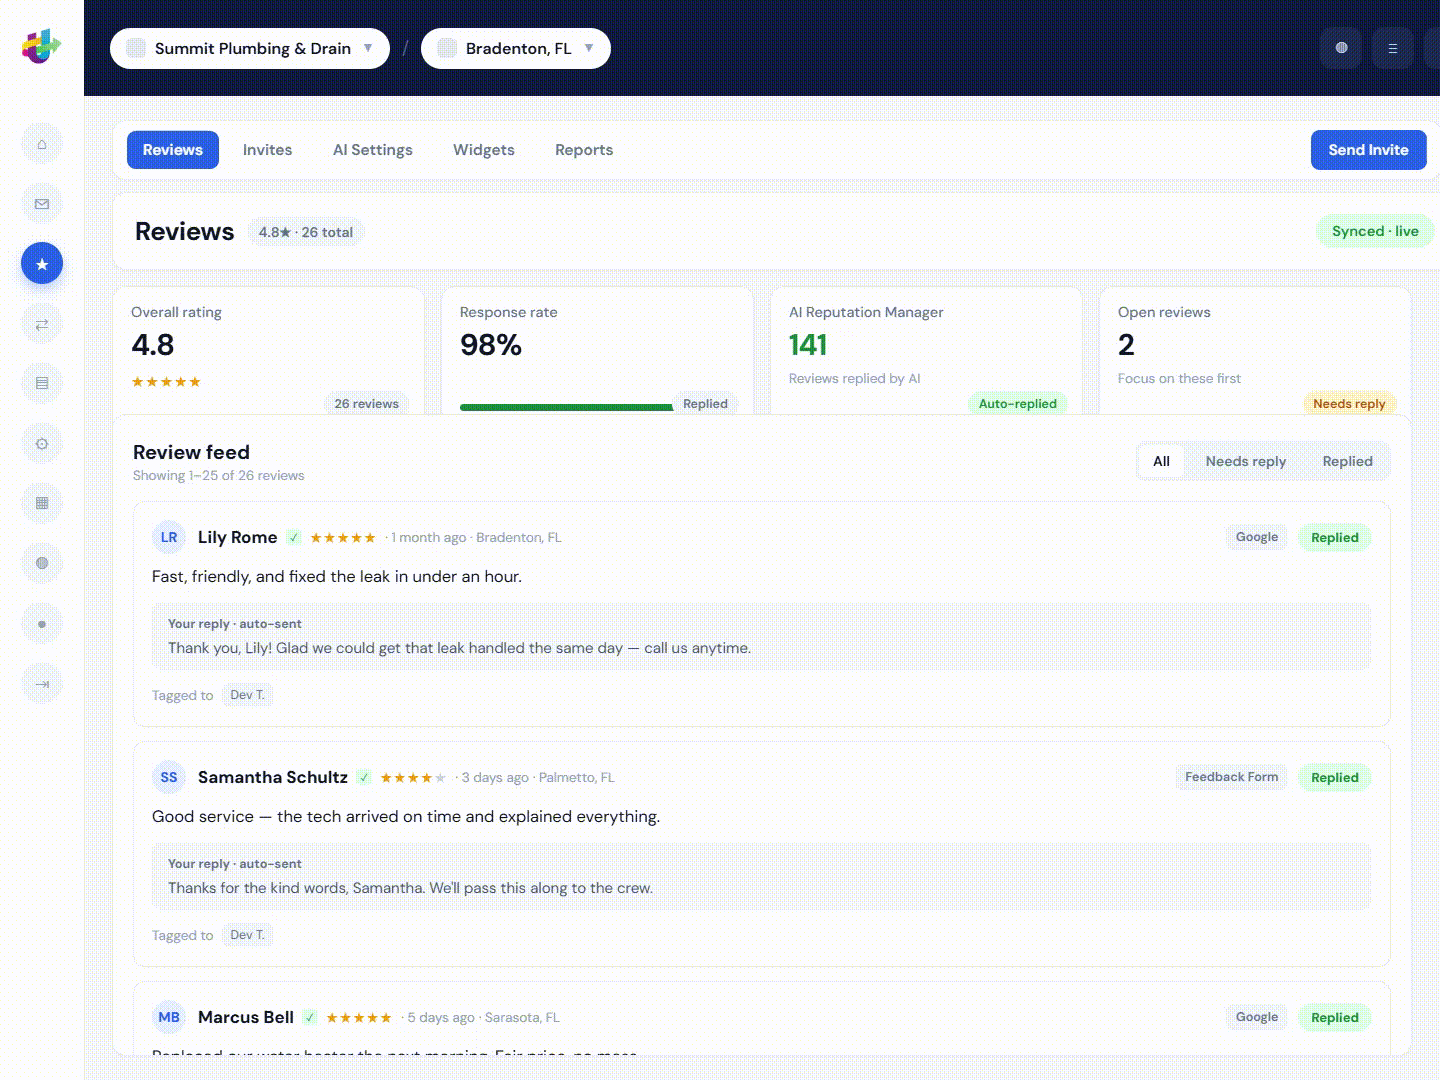Click Lily Rome's five-star rating
The width and height of the screenshot is (1440, 1080).
pos(343,538)
